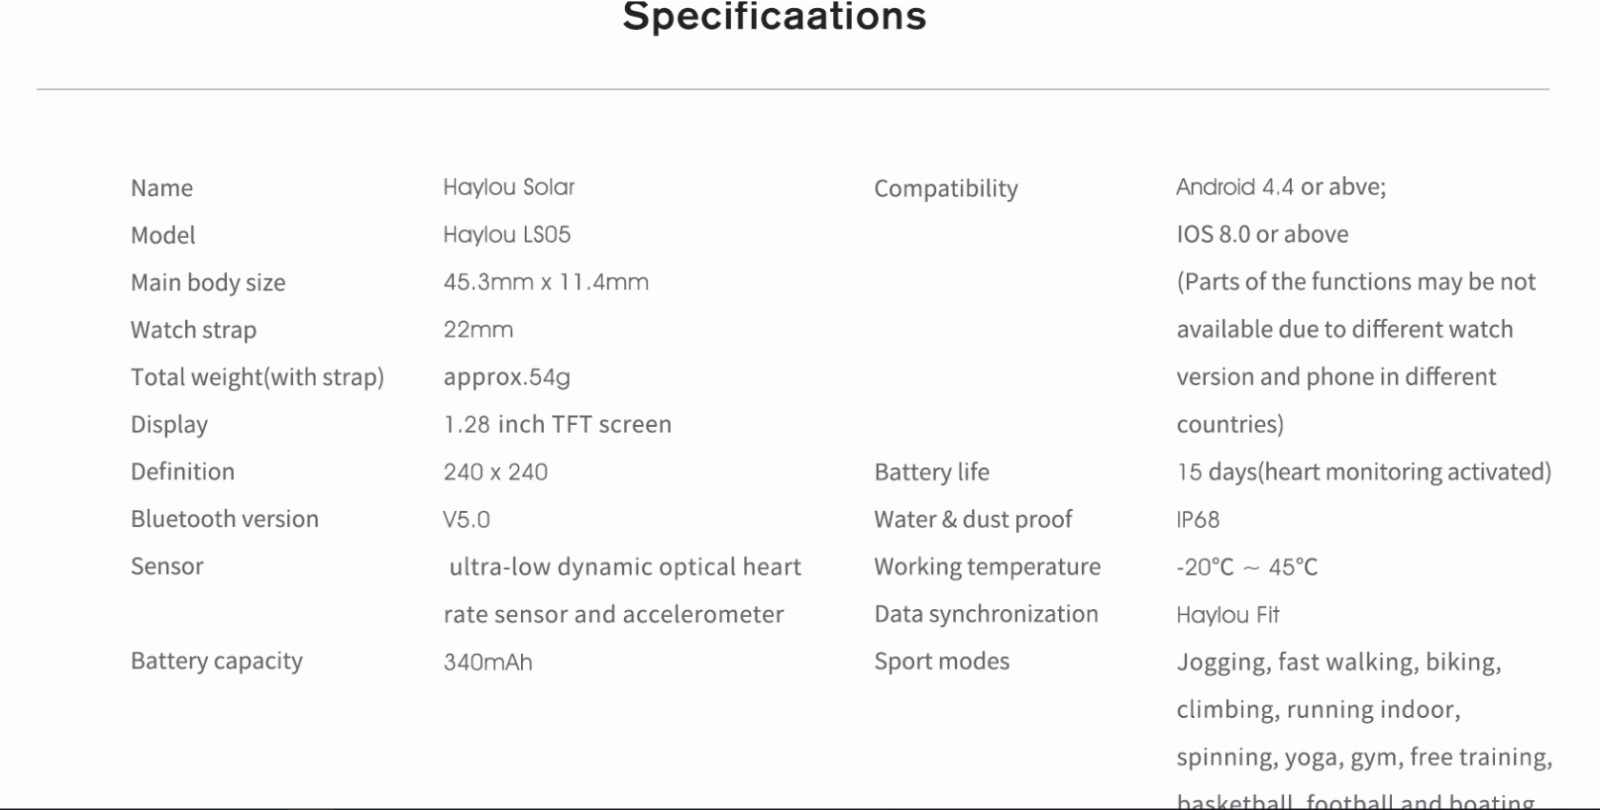1600x810 pixels.
Task: Click the approx.54g weight value
Action: click(507, 378)
